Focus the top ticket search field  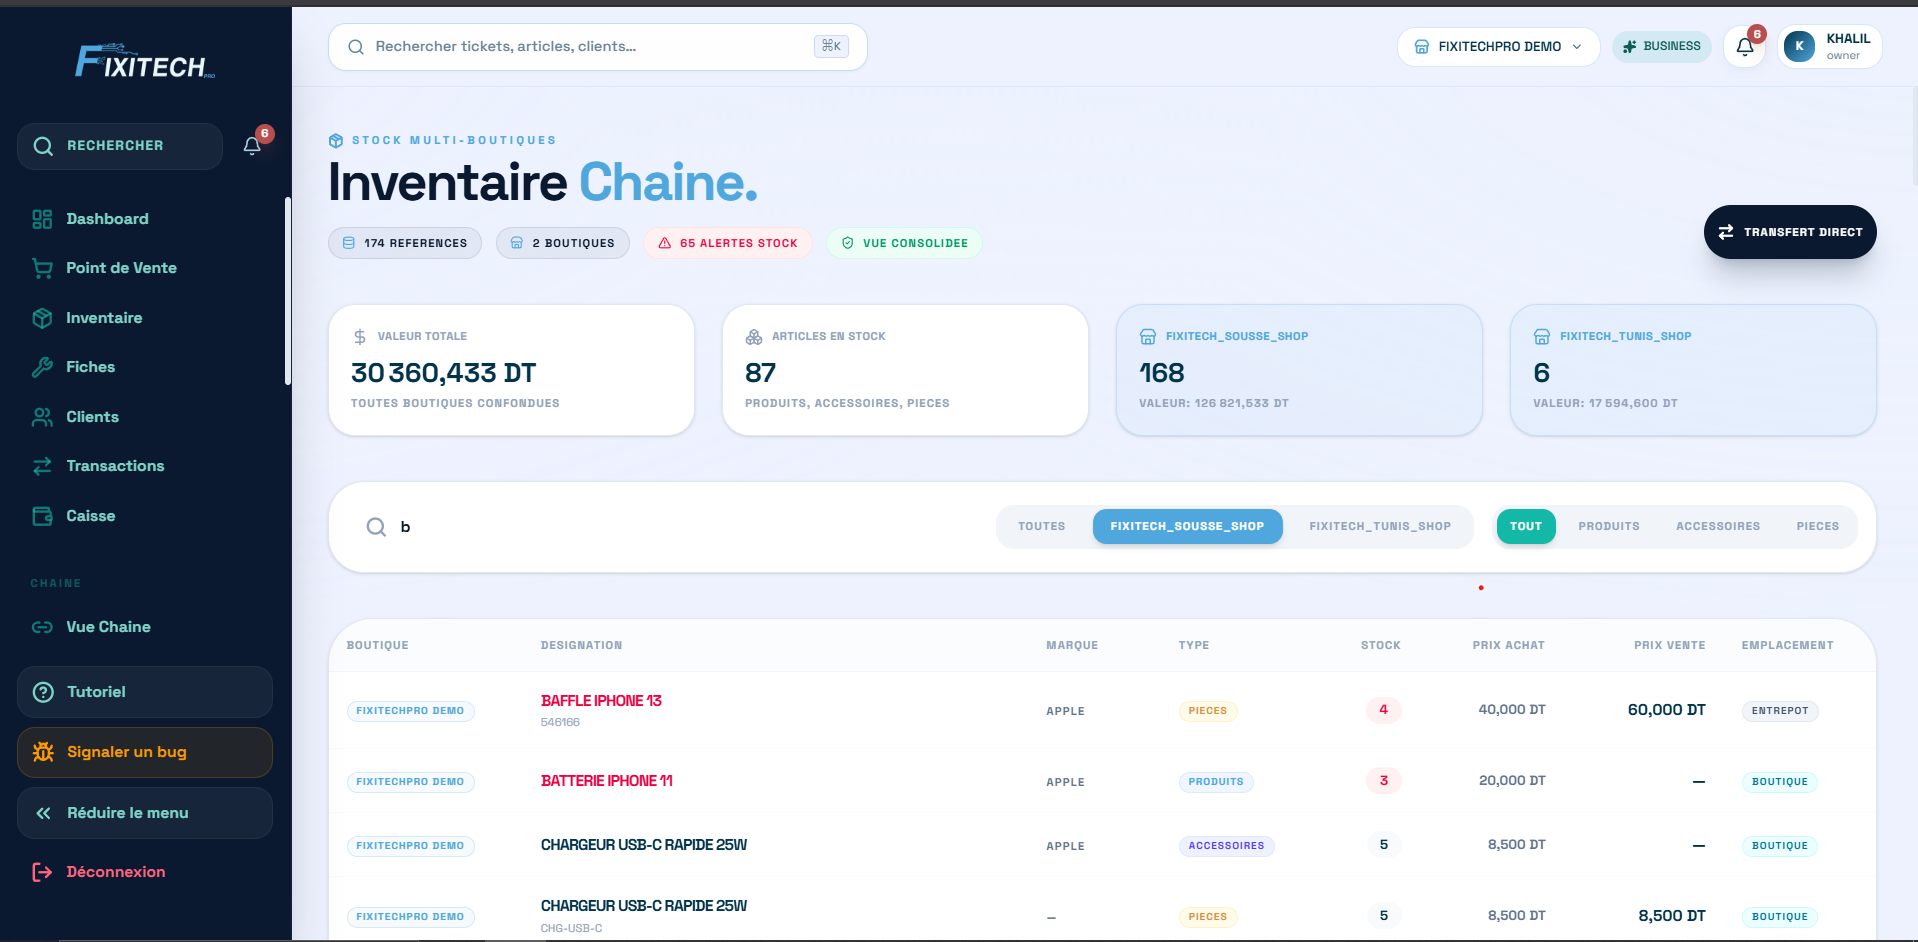pyautogui.click(x=597, y=47)
